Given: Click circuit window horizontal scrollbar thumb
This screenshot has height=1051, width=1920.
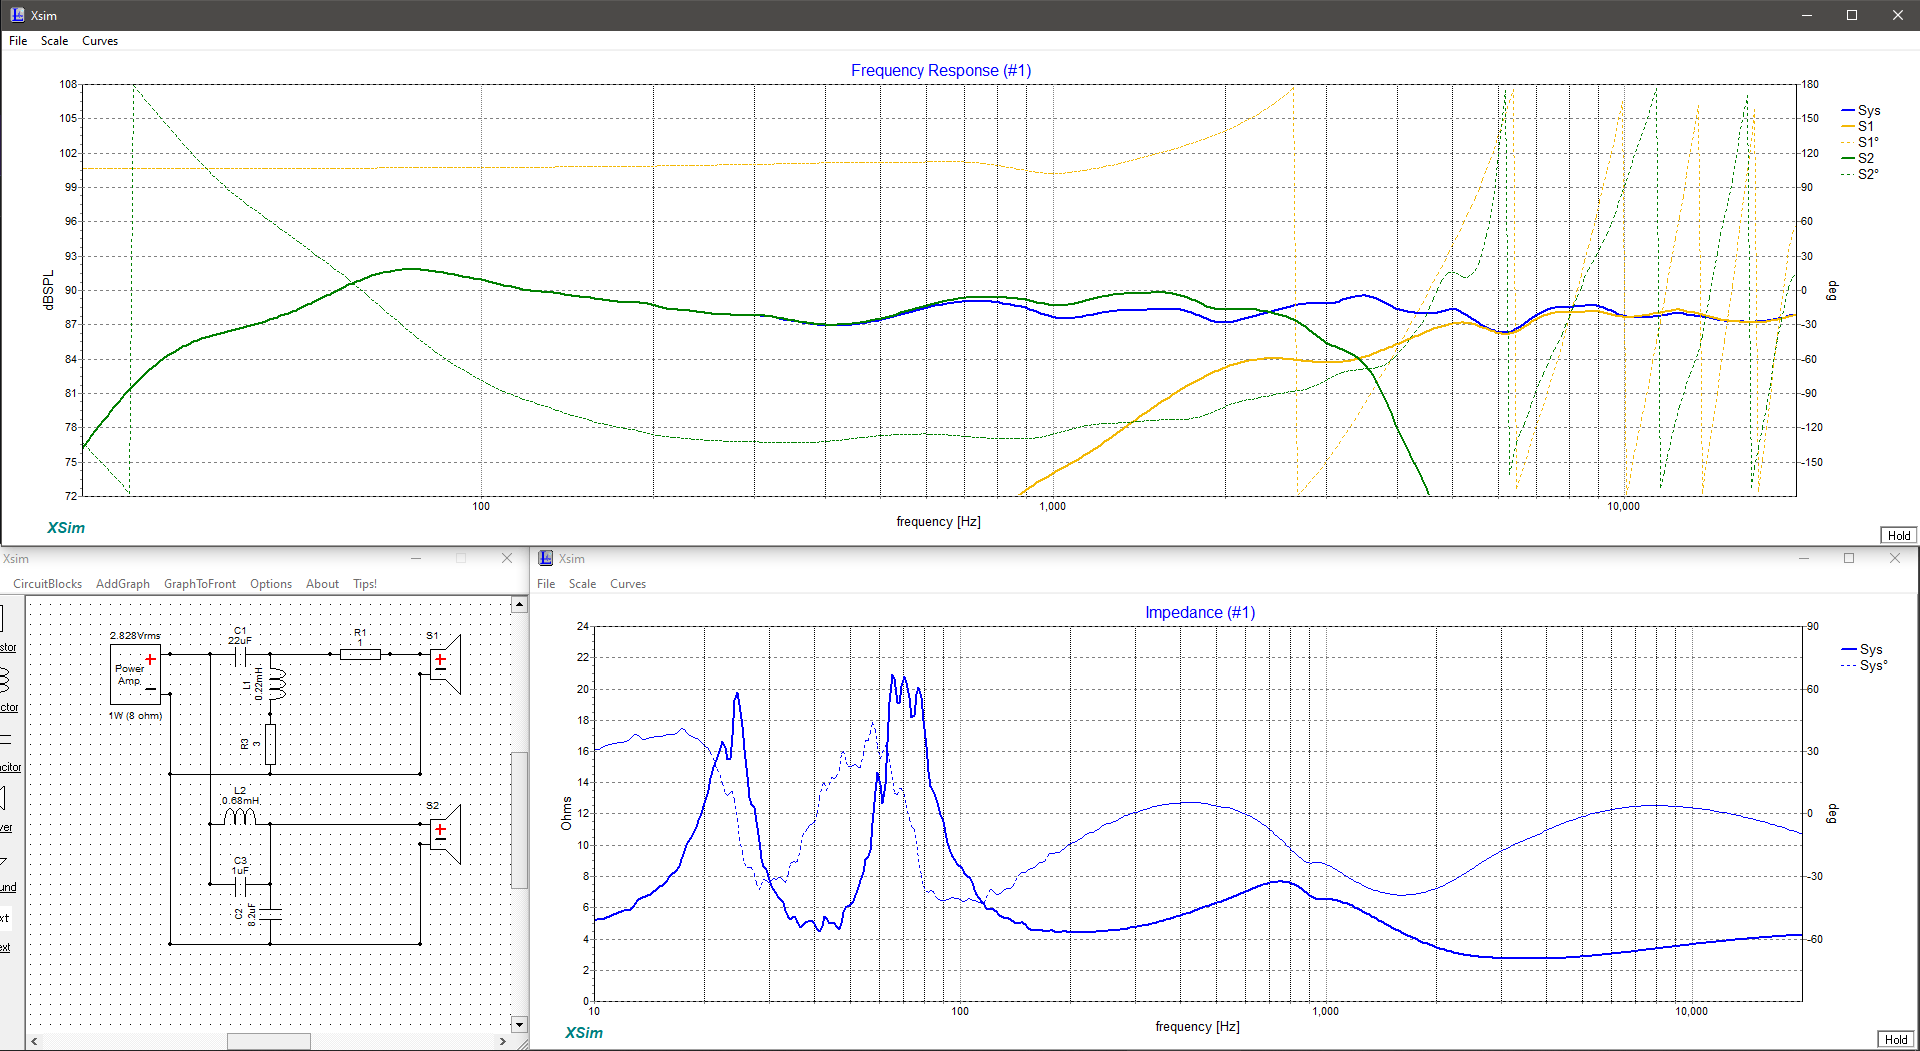Looking at the screenshot, I should click(x=269, y=1041).
